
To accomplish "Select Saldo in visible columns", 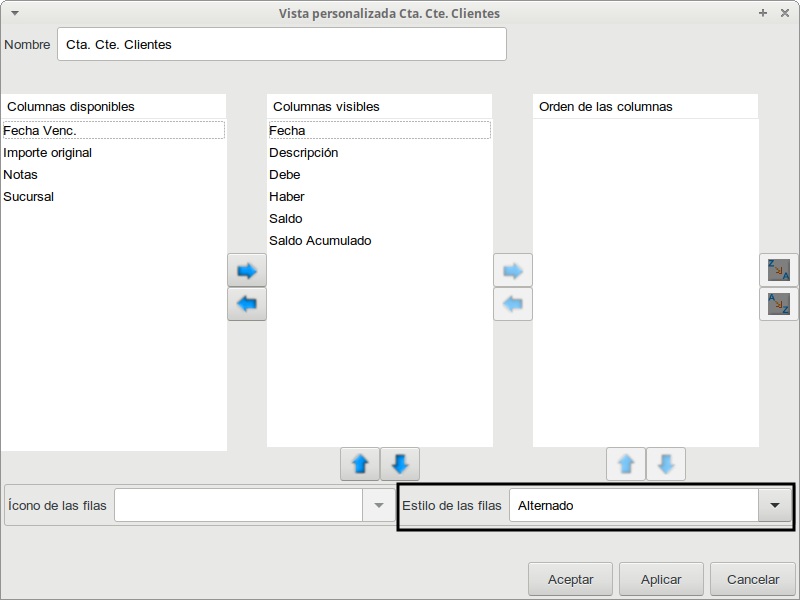I will [x=379, y=218].
